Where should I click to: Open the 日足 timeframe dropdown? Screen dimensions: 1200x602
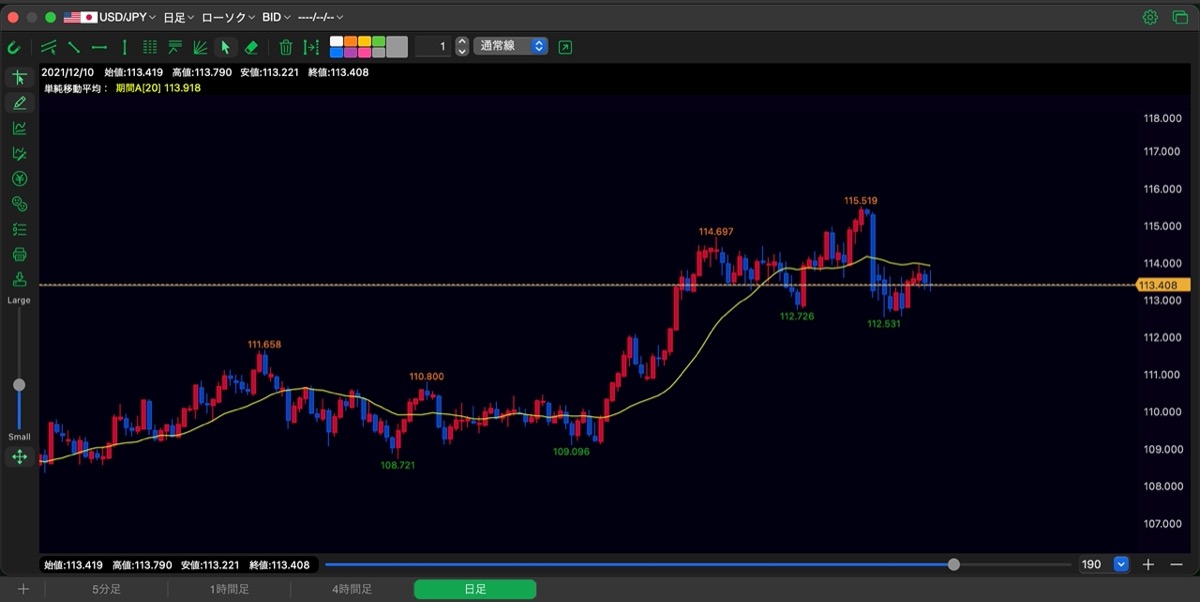pyautogui.click(x=178, y=18)
